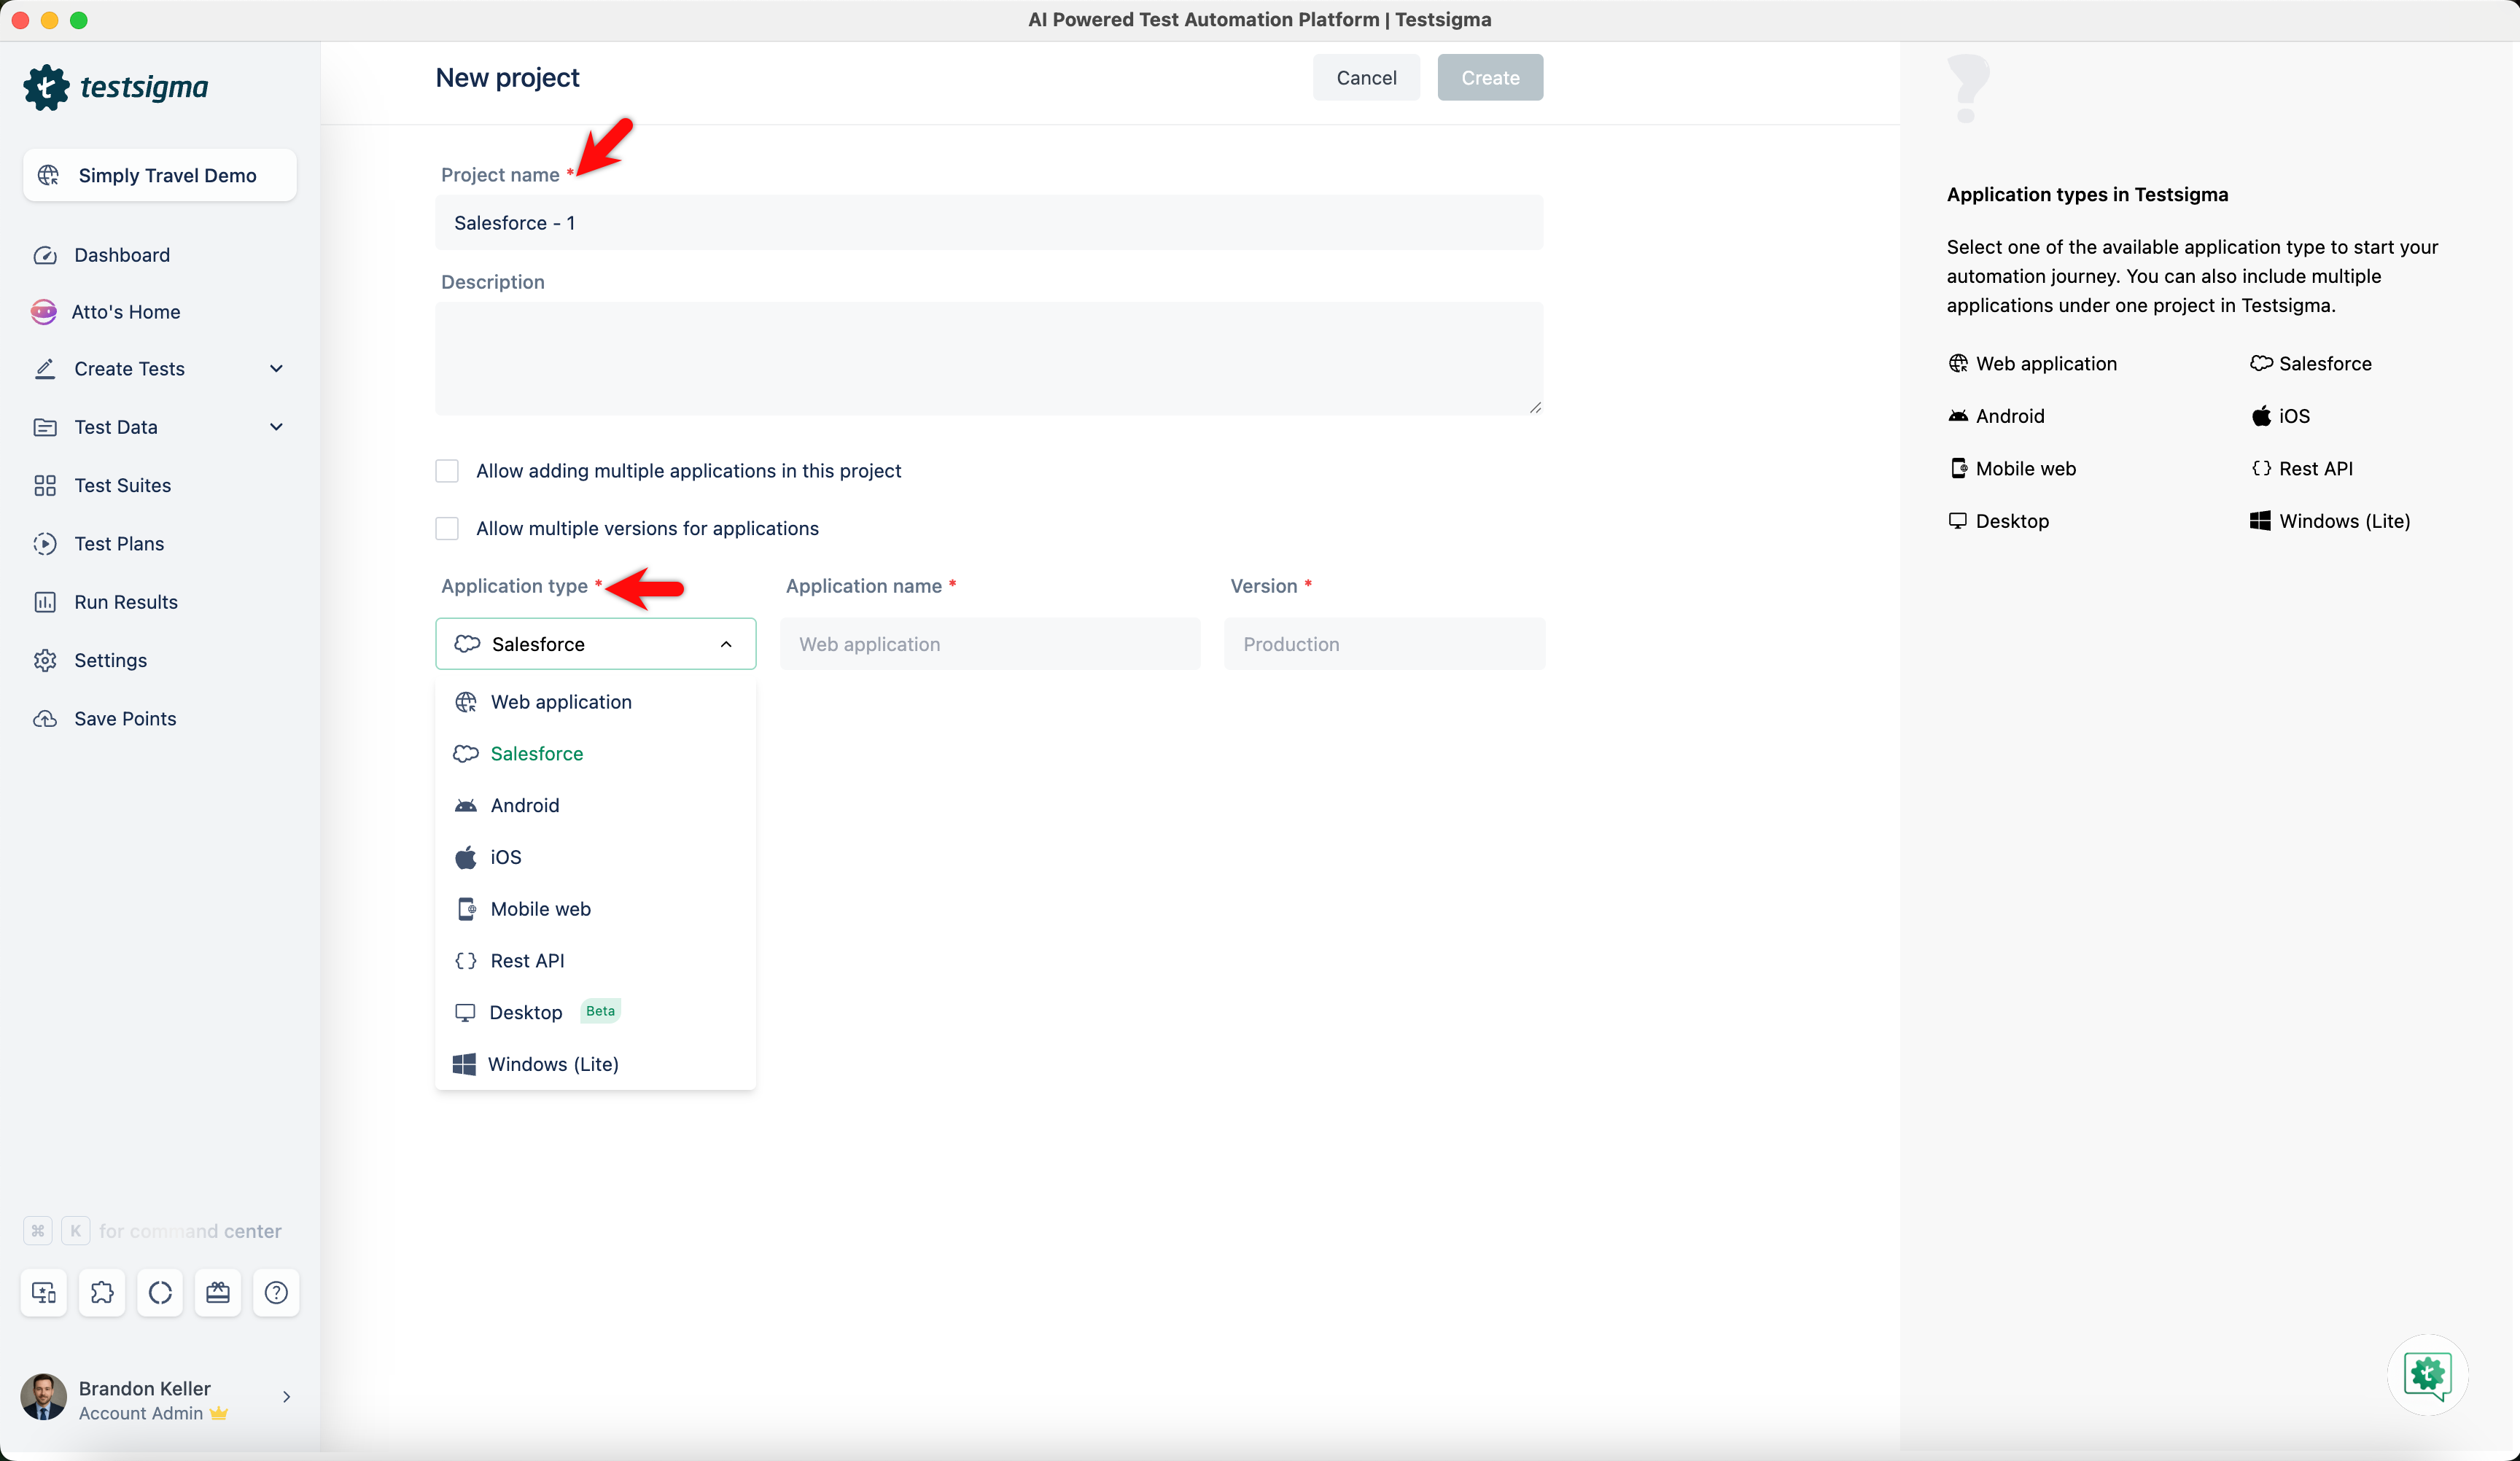Open the Testsigma chat widget icon

(2427, 1375)
